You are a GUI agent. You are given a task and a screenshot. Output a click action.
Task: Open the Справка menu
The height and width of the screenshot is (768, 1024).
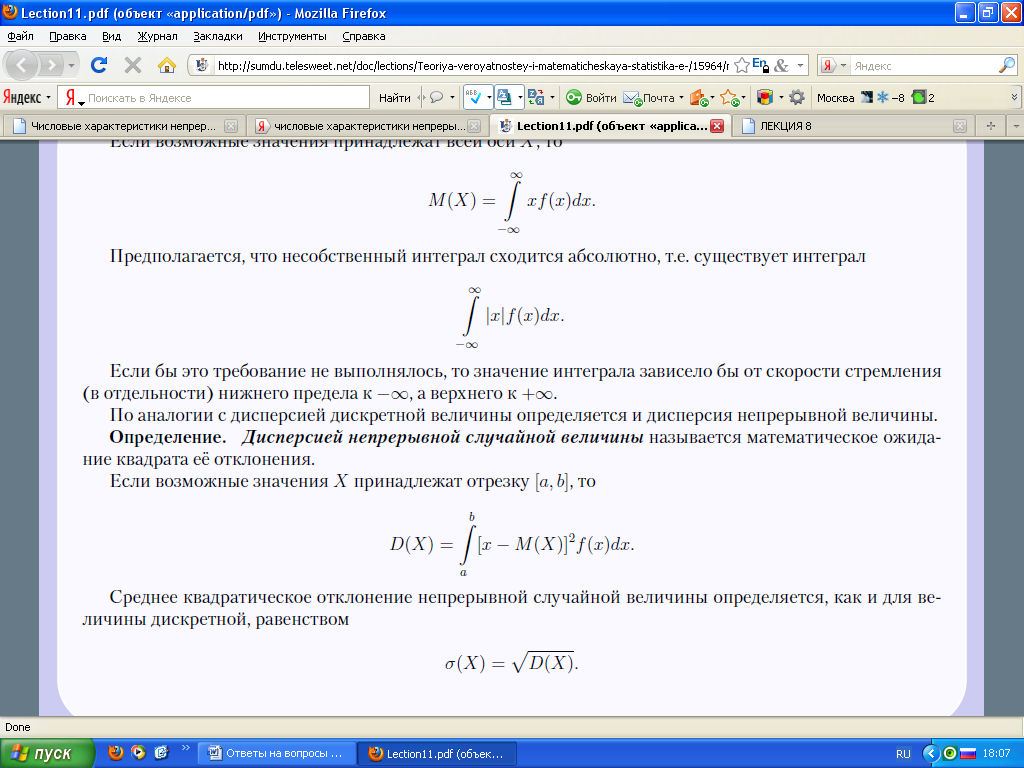pos(364,37)
